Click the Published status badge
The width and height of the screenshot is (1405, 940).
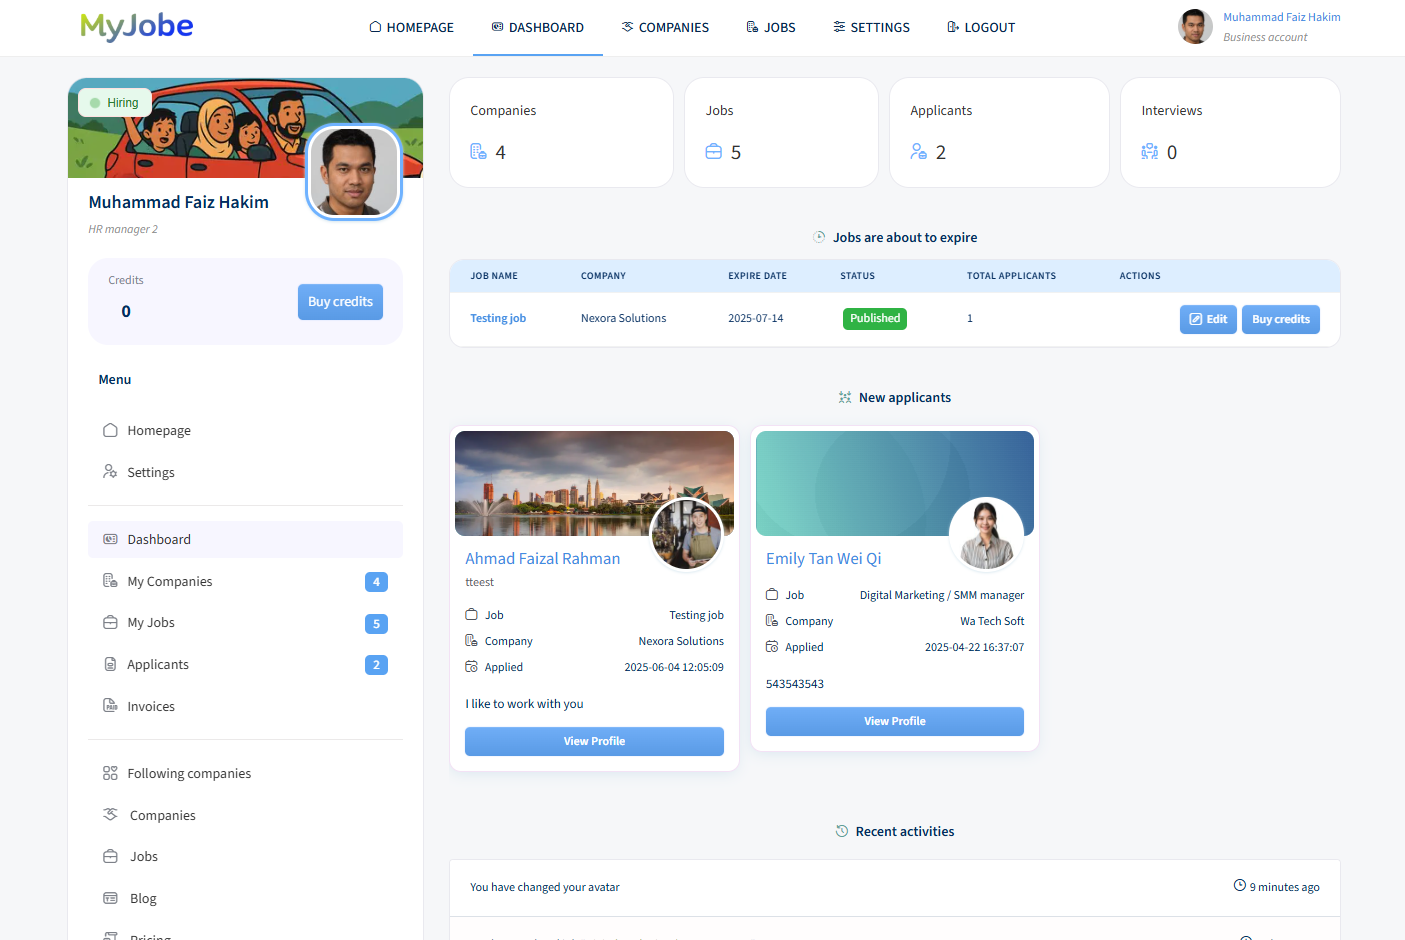click(875, 318)
